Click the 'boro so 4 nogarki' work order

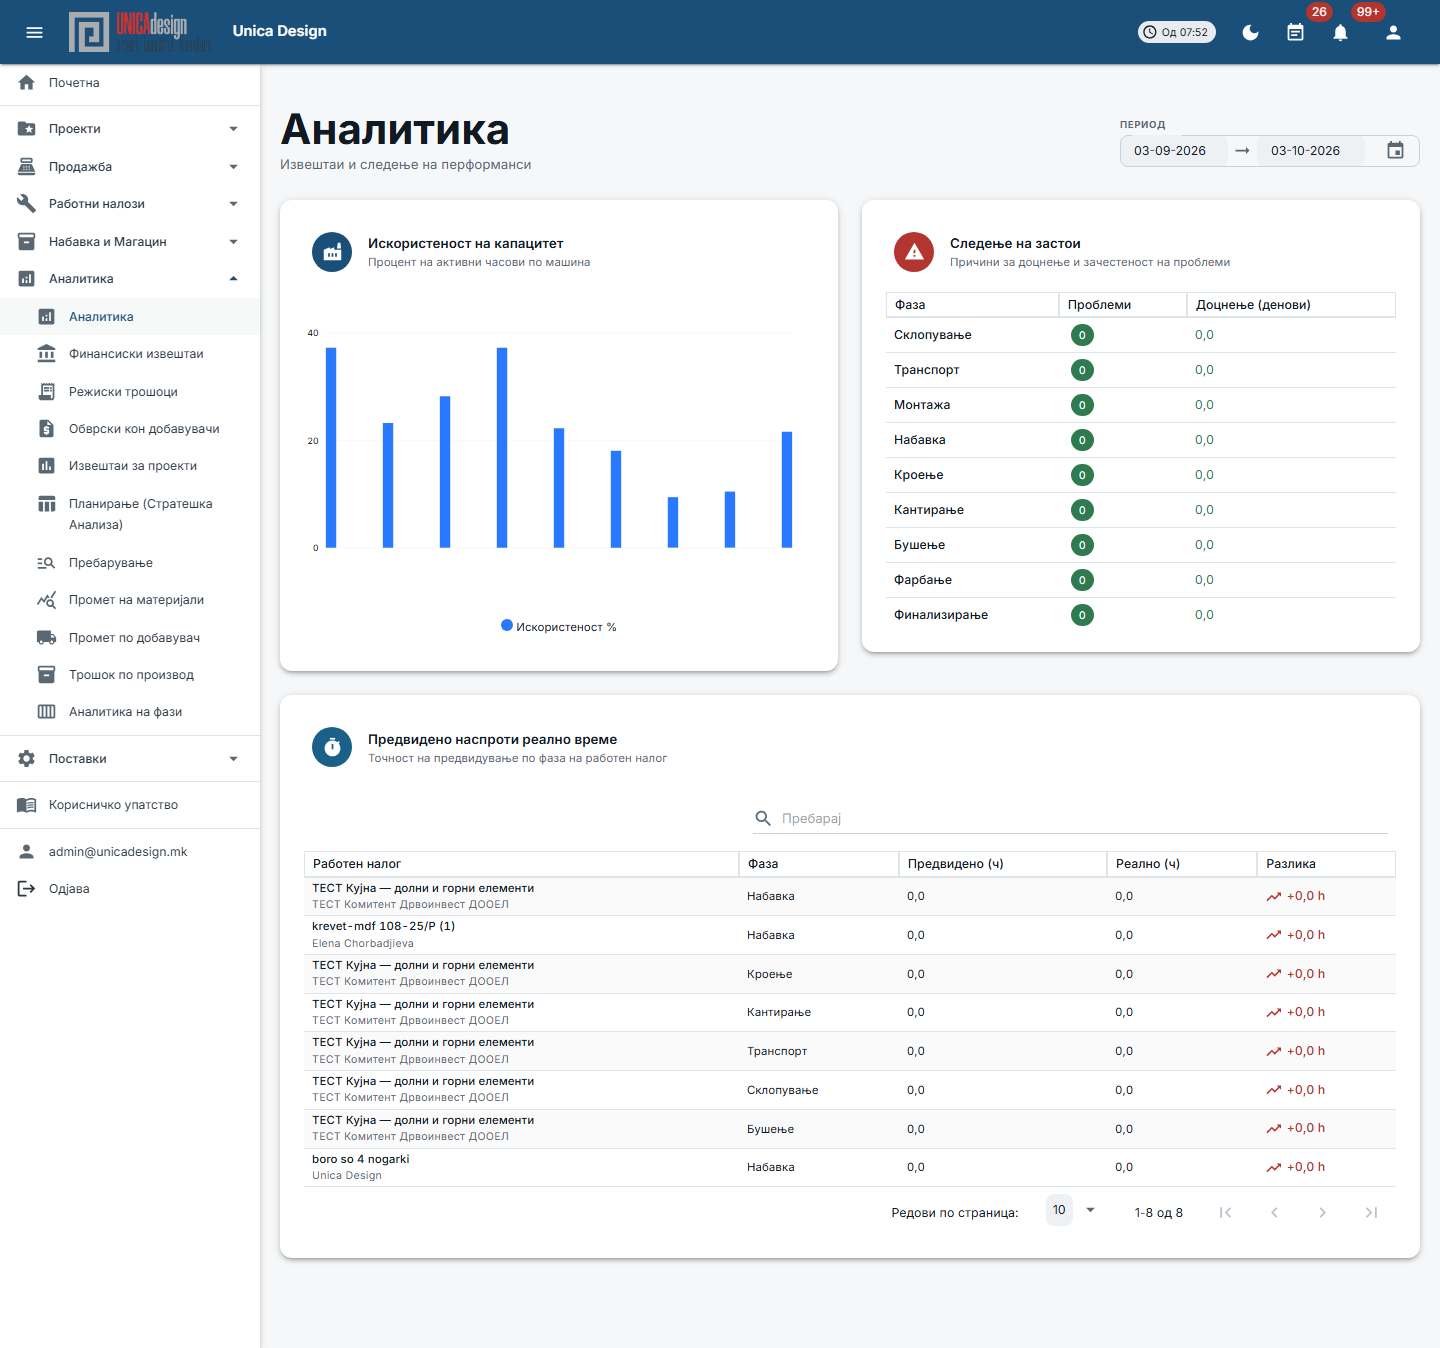point(849,1167)
